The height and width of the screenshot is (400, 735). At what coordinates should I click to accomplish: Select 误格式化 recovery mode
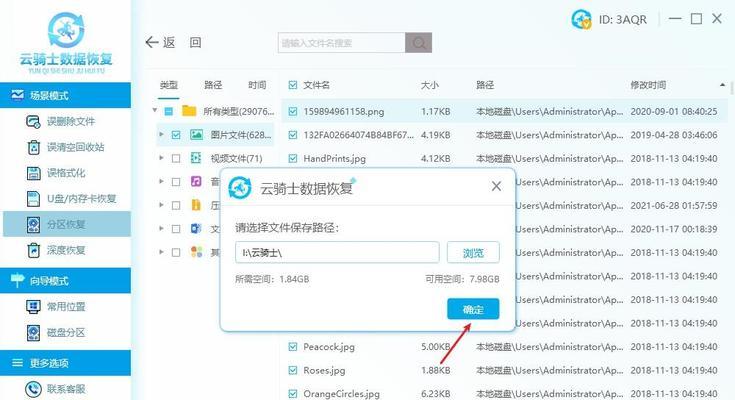pos(67,173)
